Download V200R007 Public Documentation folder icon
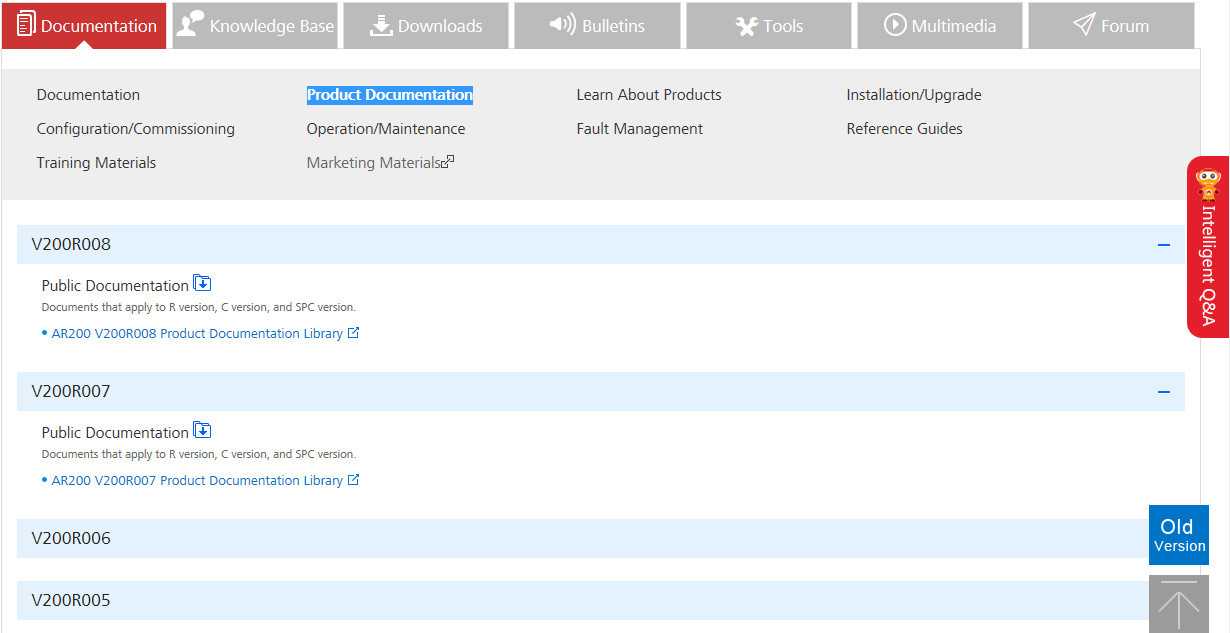This screenshot has width=1230, height=633. tap(202, 431)
